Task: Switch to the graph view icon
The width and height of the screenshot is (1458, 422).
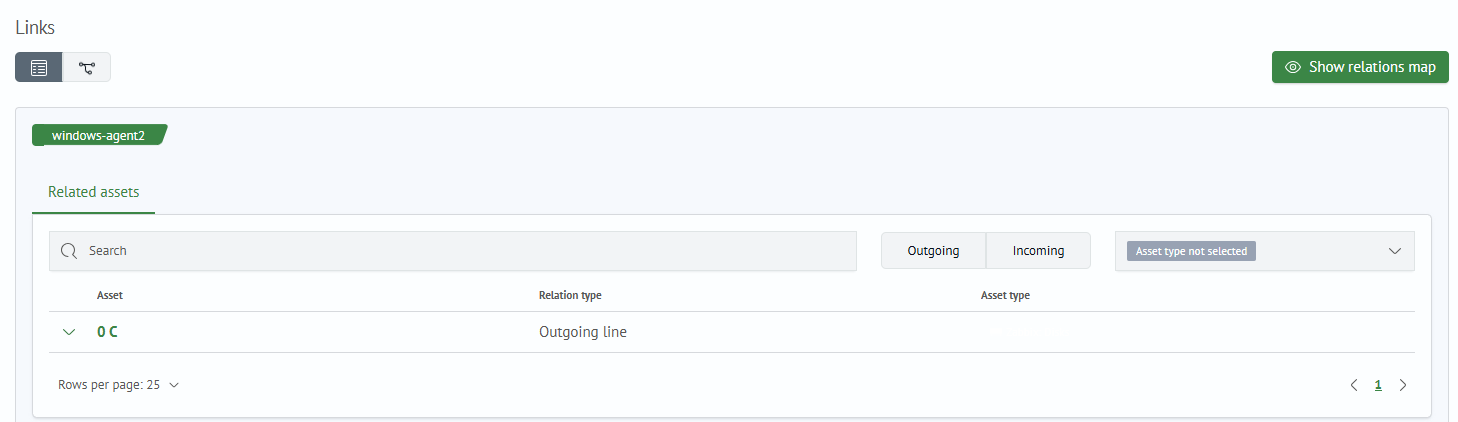Action: point(87,68)
